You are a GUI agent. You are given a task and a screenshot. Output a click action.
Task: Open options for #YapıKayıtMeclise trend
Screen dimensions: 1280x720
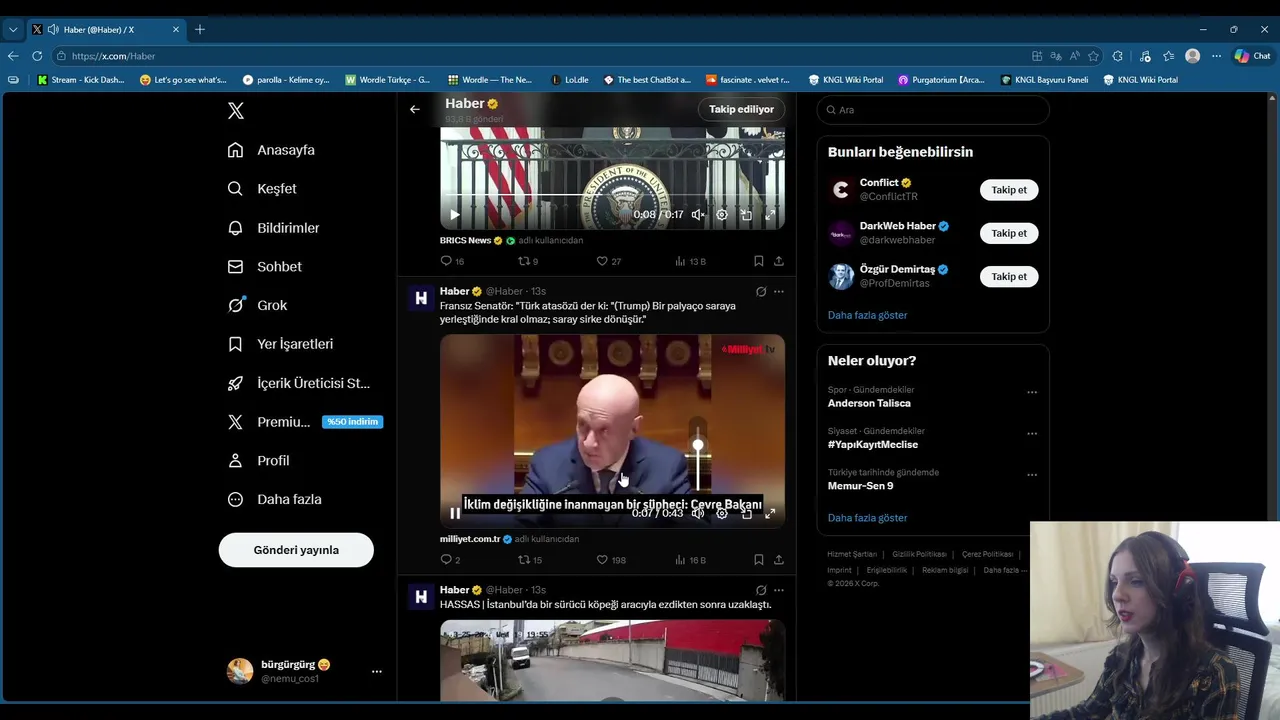1032,434
